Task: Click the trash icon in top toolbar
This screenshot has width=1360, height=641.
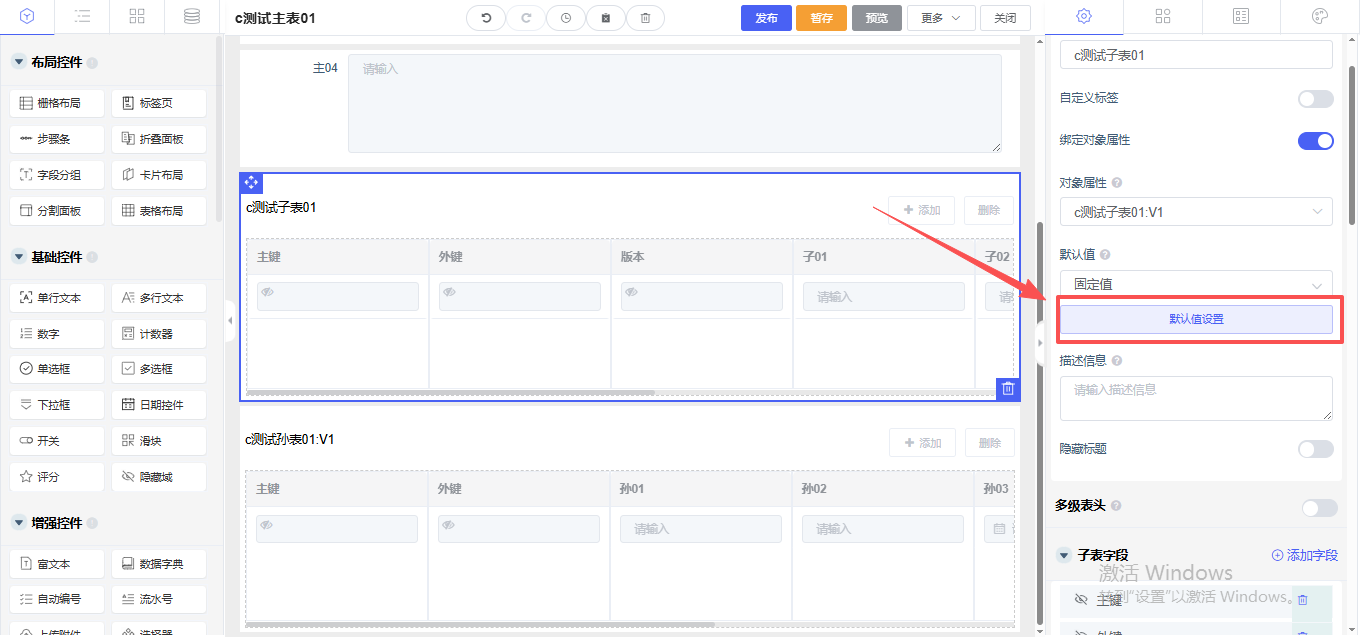Action: pos(645,18)
